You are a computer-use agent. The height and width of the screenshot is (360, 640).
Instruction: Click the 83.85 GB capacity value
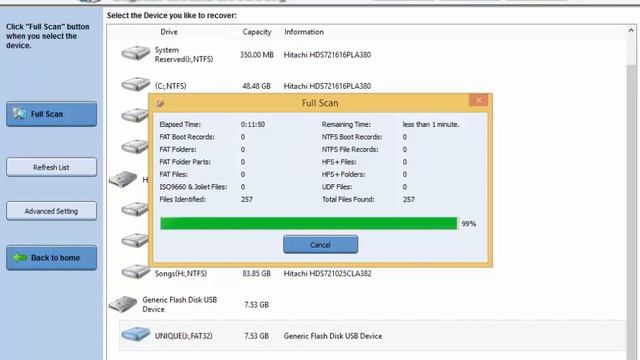point(257,273)
